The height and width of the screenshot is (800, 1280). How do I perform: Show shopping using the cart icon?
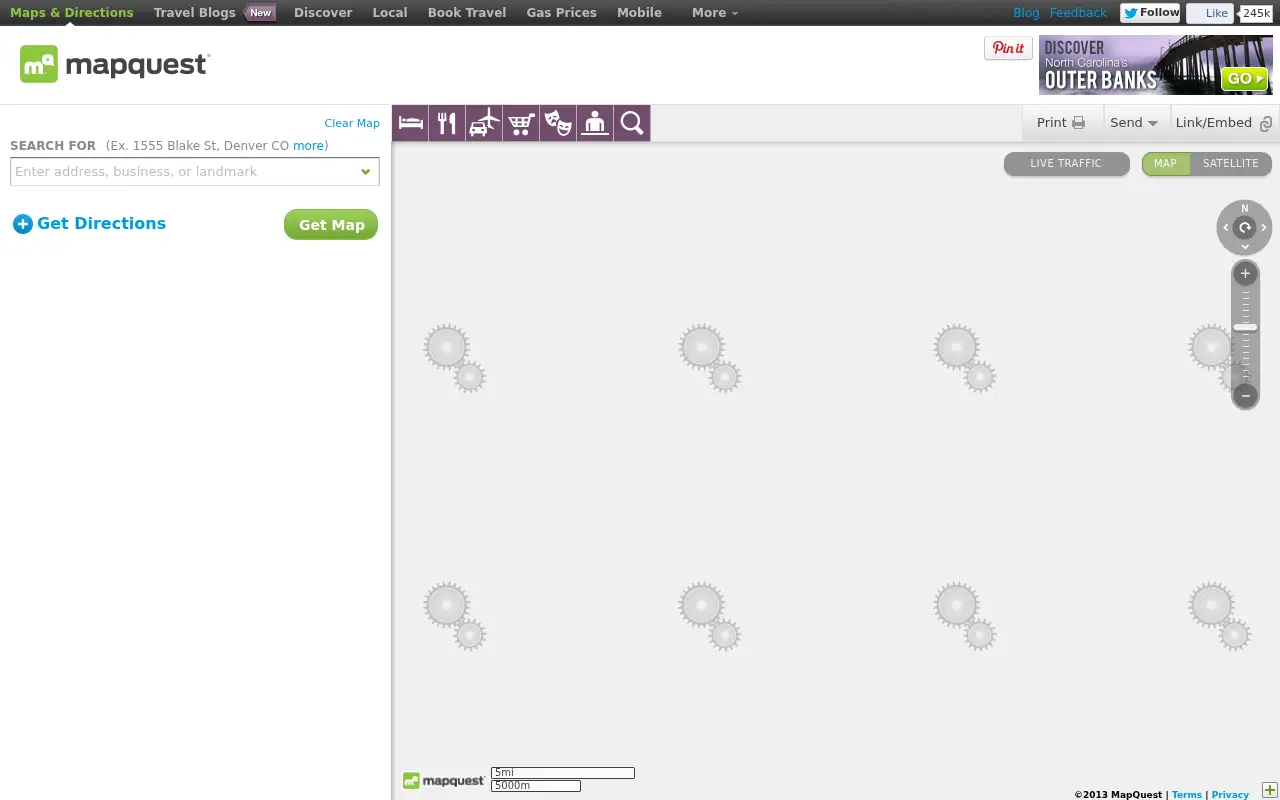click(x=521, y=123)
